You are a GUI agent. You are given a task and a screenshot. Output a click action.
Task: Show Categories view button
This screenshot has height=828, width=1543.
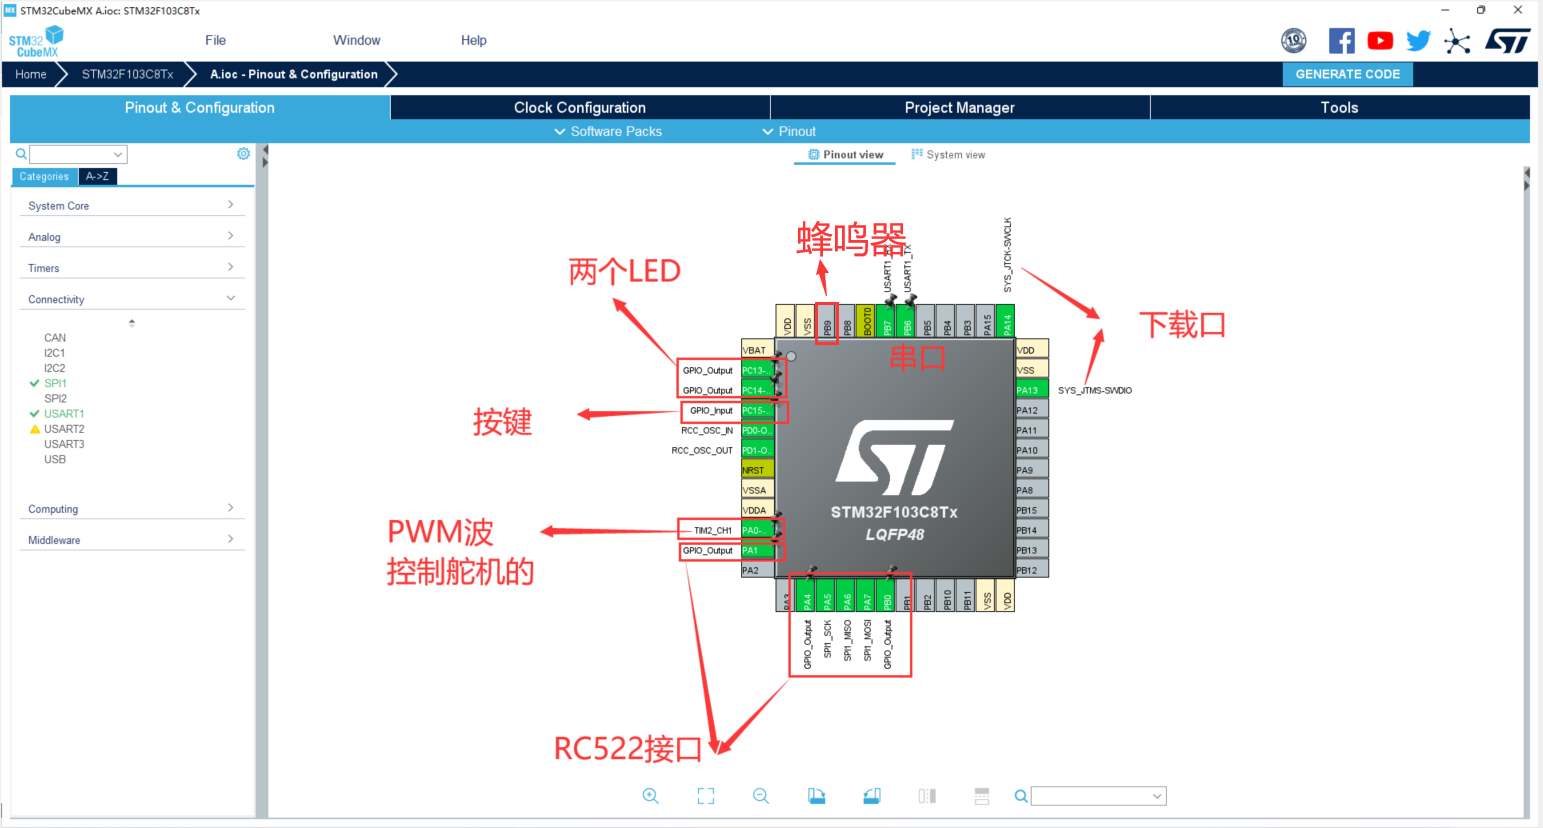click(44, 176)
